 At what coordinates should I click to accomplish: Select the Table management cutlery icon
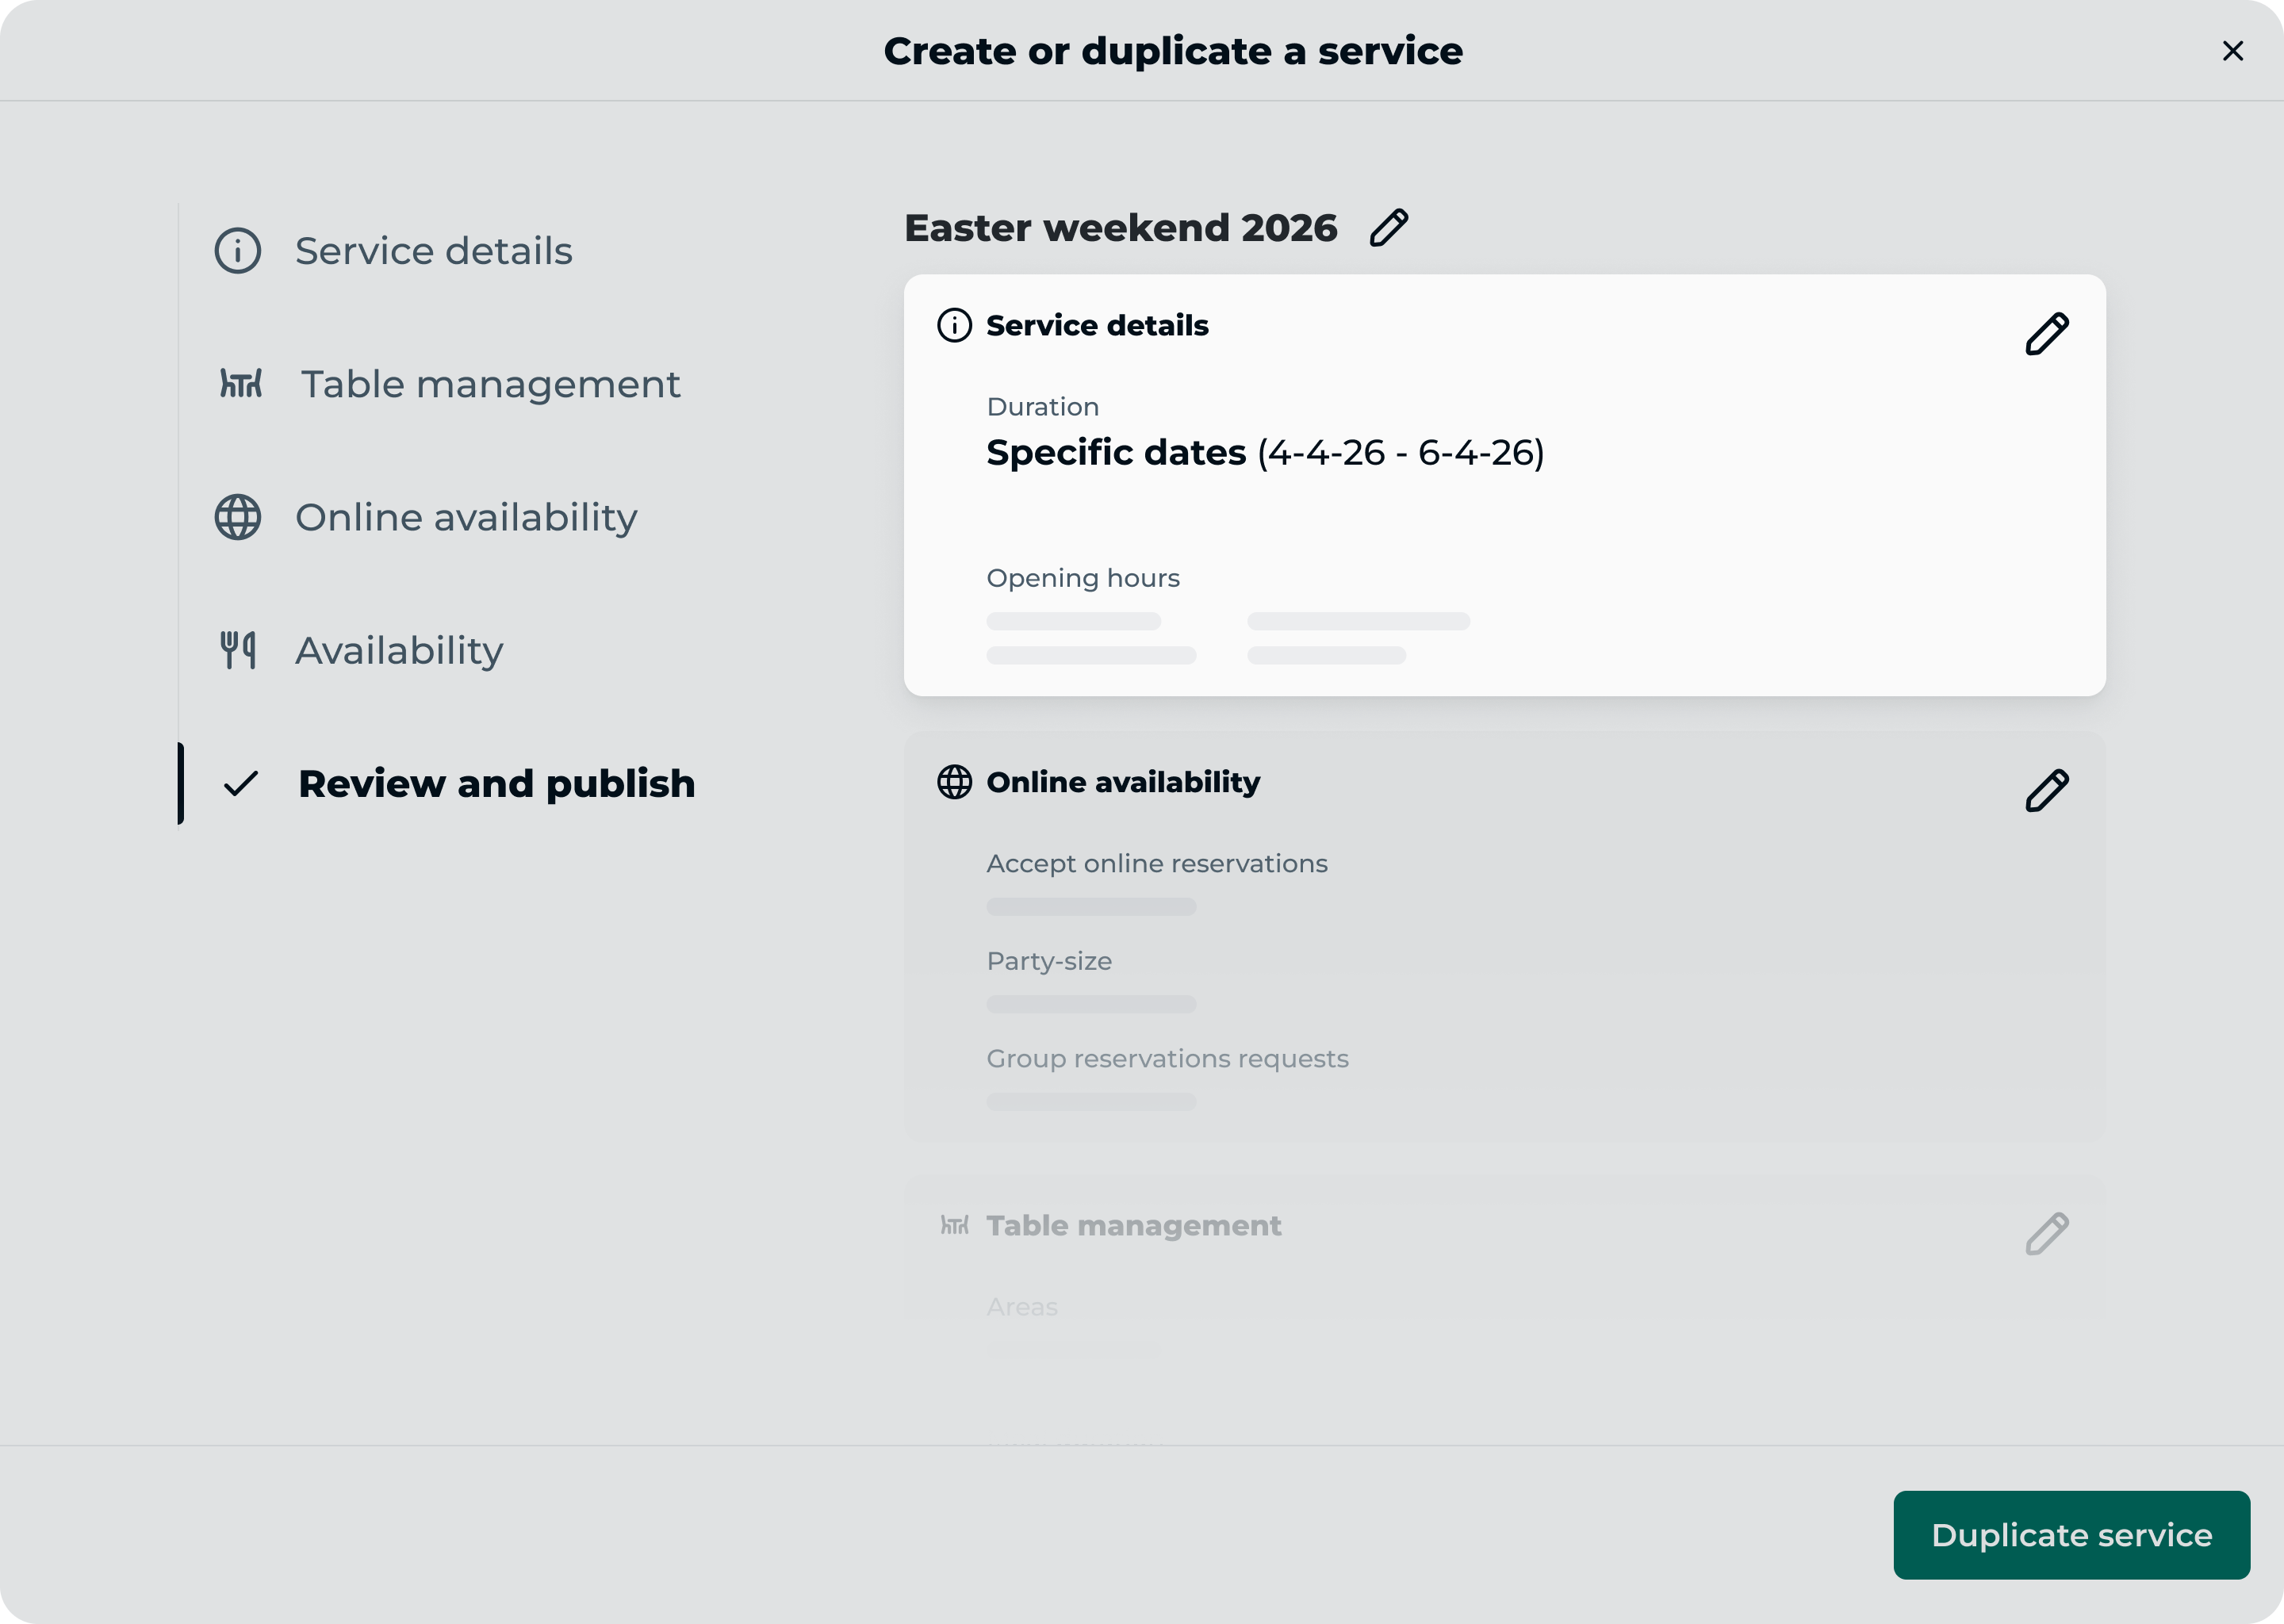tap(239, 384)
